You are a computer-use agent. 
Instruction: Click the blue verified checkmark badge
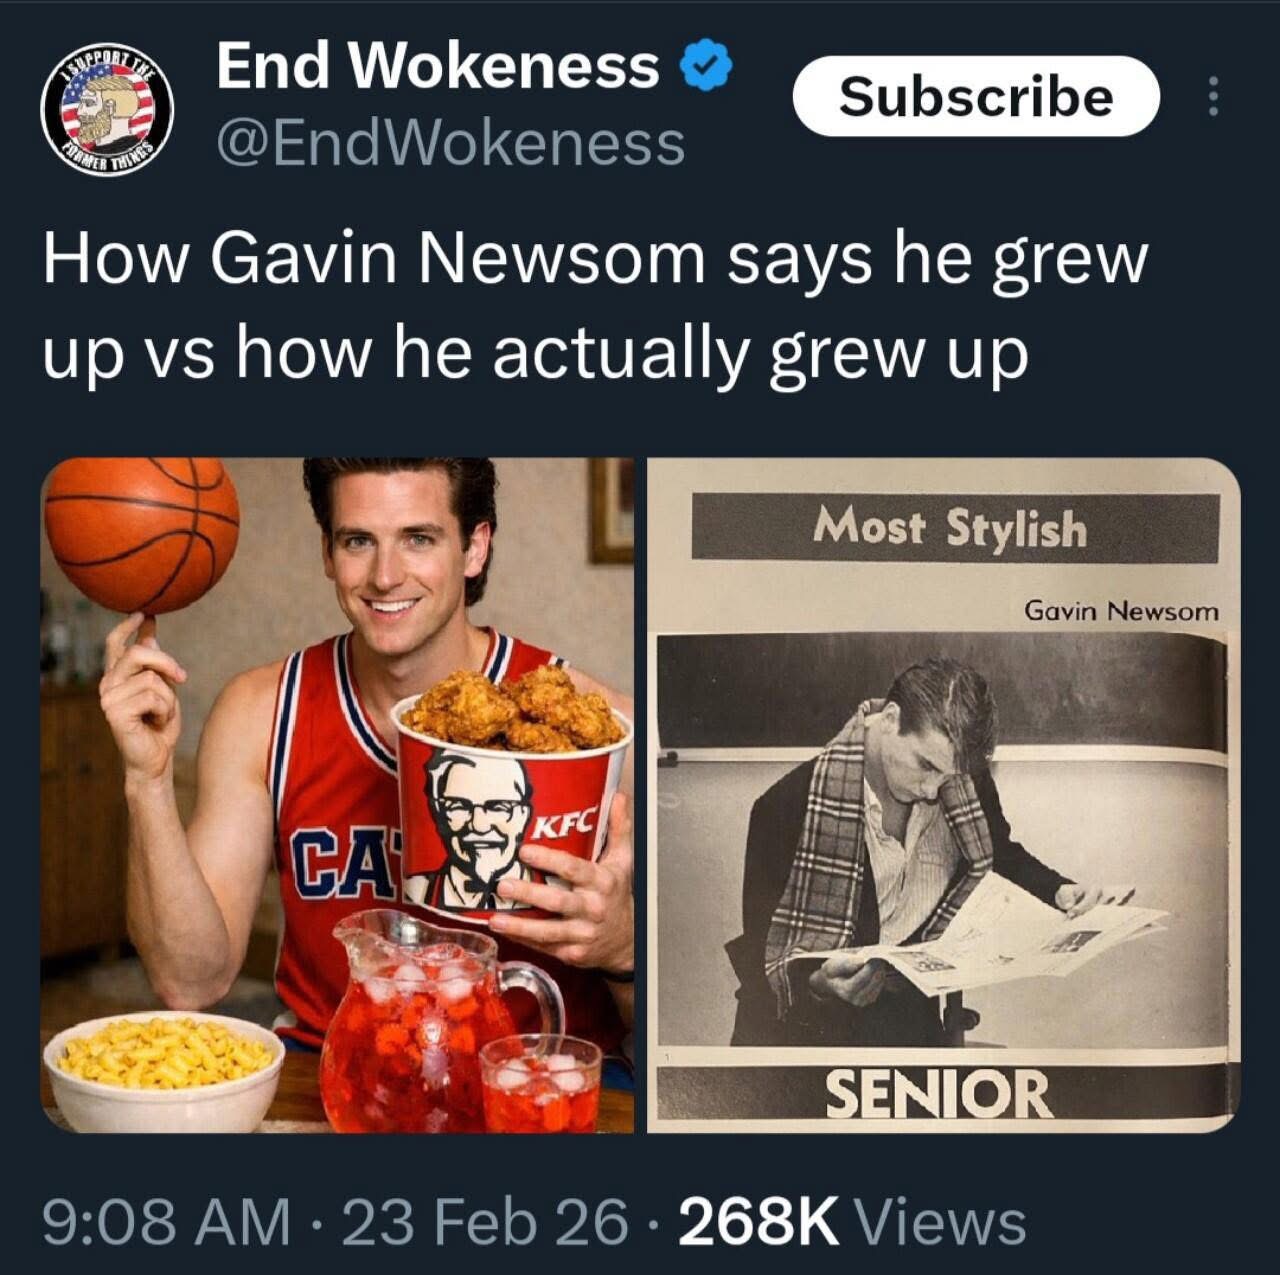(706, 67)
